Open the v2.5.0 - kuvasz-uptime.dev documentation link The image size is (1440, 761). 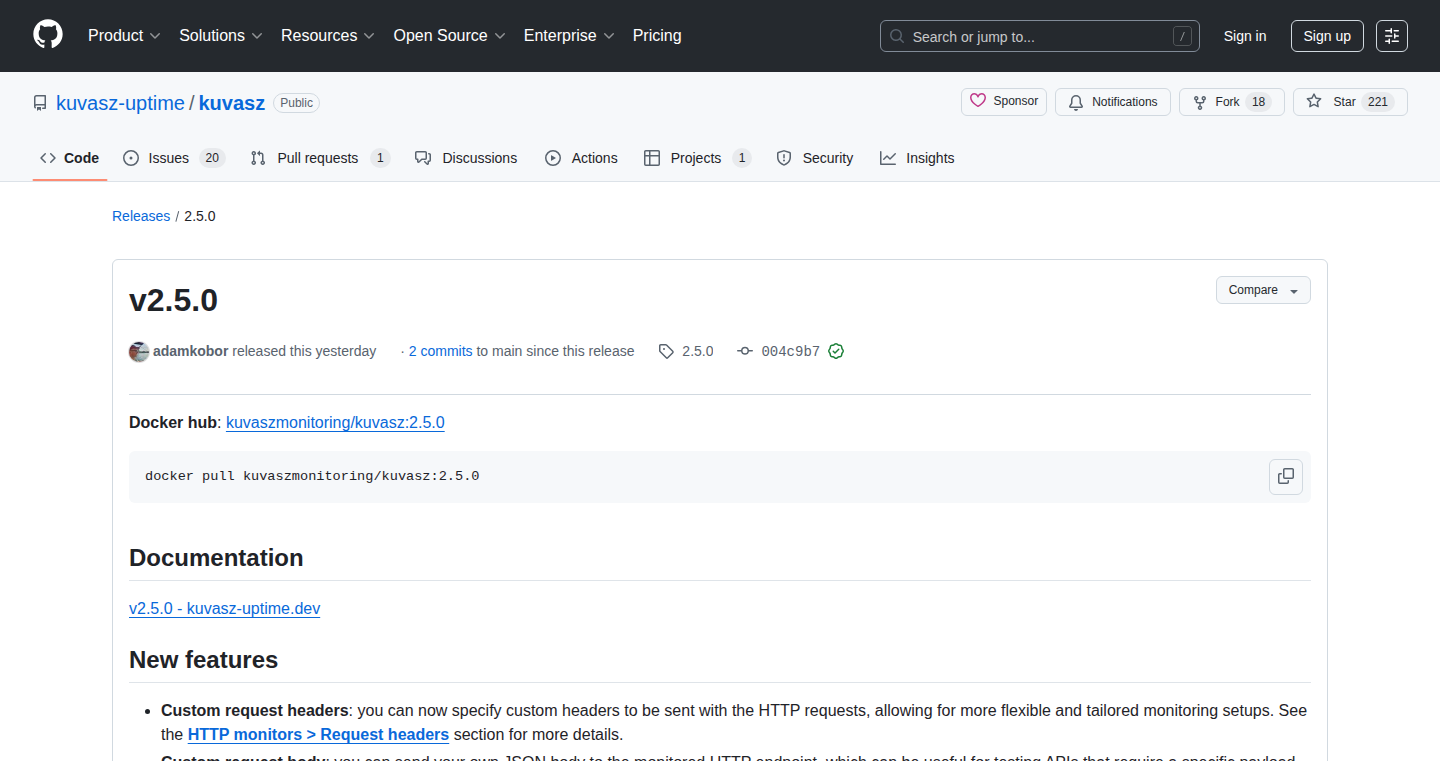[225, 608]
